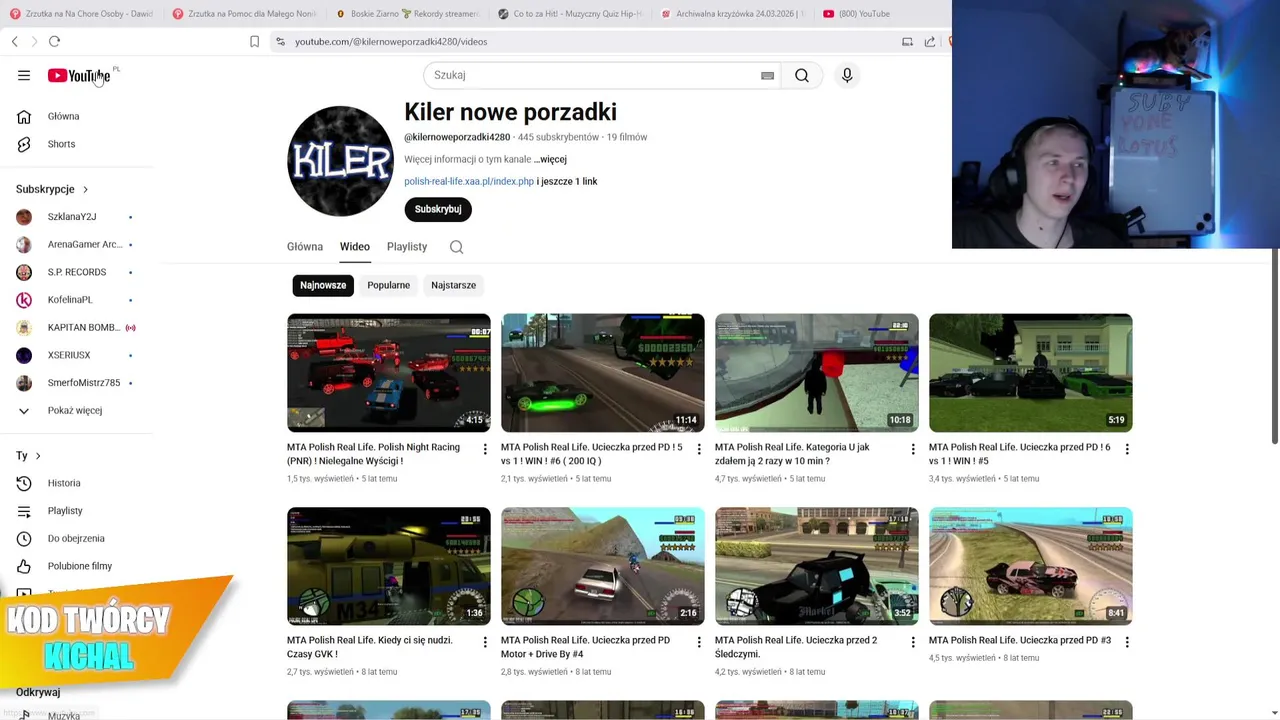This screenshot has height=720, width=1280.
Task: Open options menu for Motor + Drive By #4 video
Action: [x=699, y=642]
